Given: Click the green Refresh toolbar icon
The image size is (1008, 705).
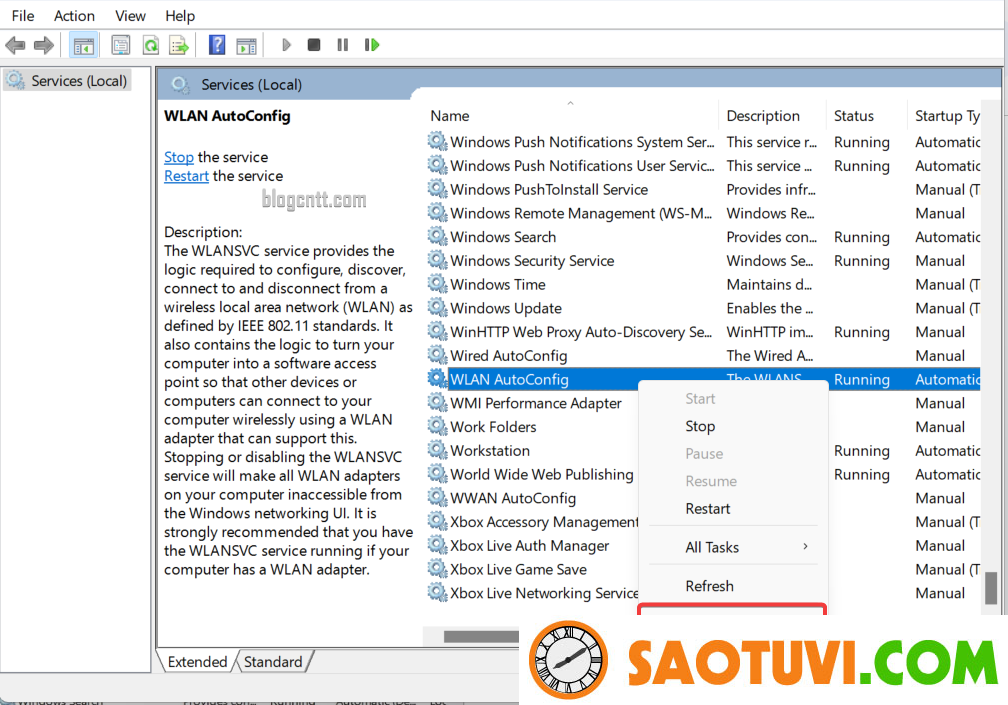Looking at the screenshot, I should (x=150, y=45).
